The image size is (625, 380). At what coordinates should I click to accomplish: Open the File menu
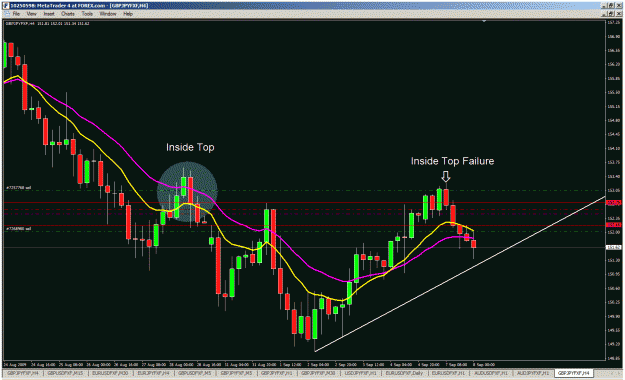pos(16,14)
